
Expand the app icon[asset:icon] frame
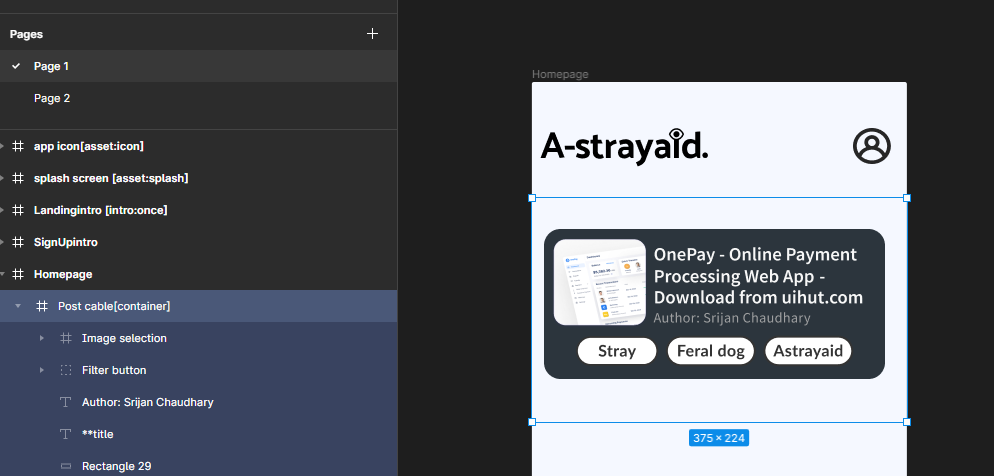pos(3,146)
